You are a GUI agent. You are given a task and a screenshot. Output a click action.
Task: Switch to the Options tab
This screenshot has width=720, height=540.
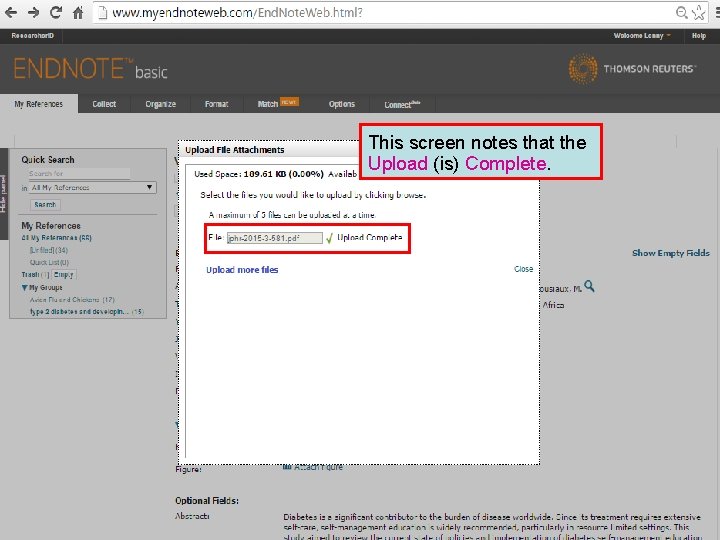(342, 104)
